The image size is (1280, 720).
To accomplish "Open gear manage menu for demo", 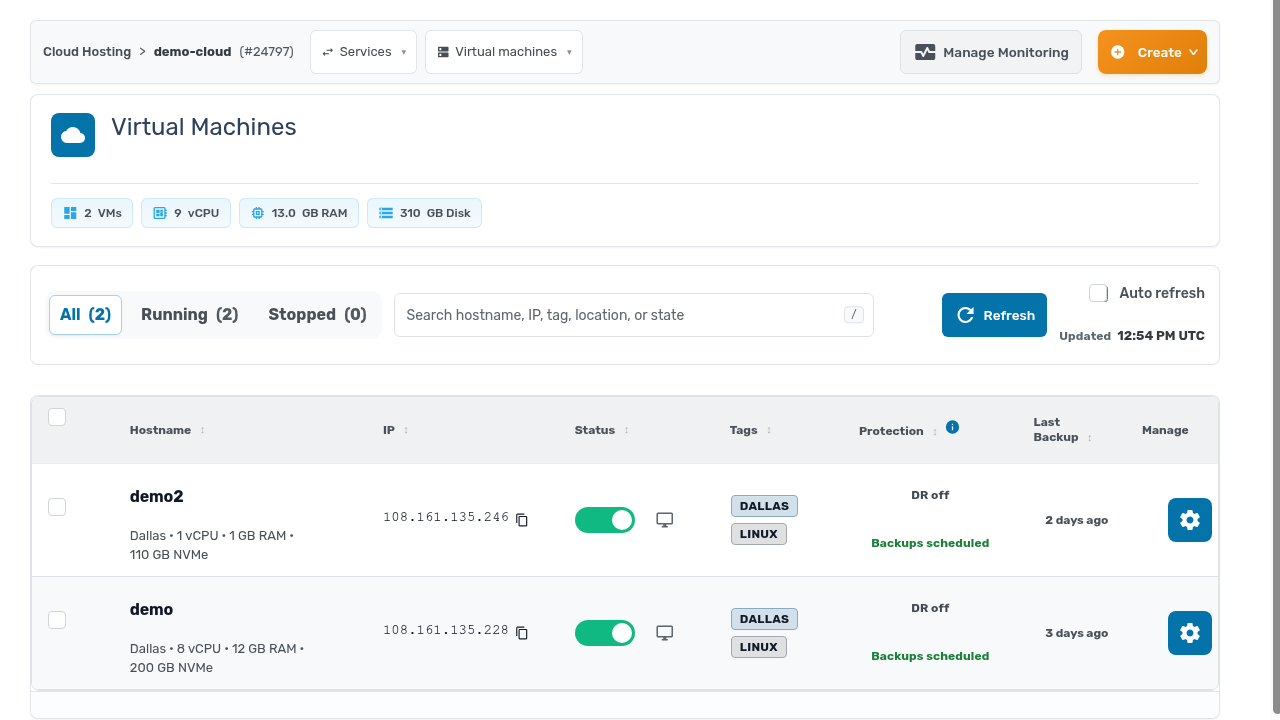I will [x=1190, y=633].
